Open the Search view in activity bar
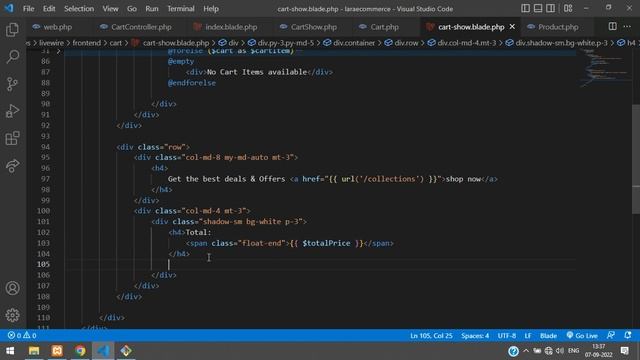The image size is (640, 360). (x=13, y=57)
